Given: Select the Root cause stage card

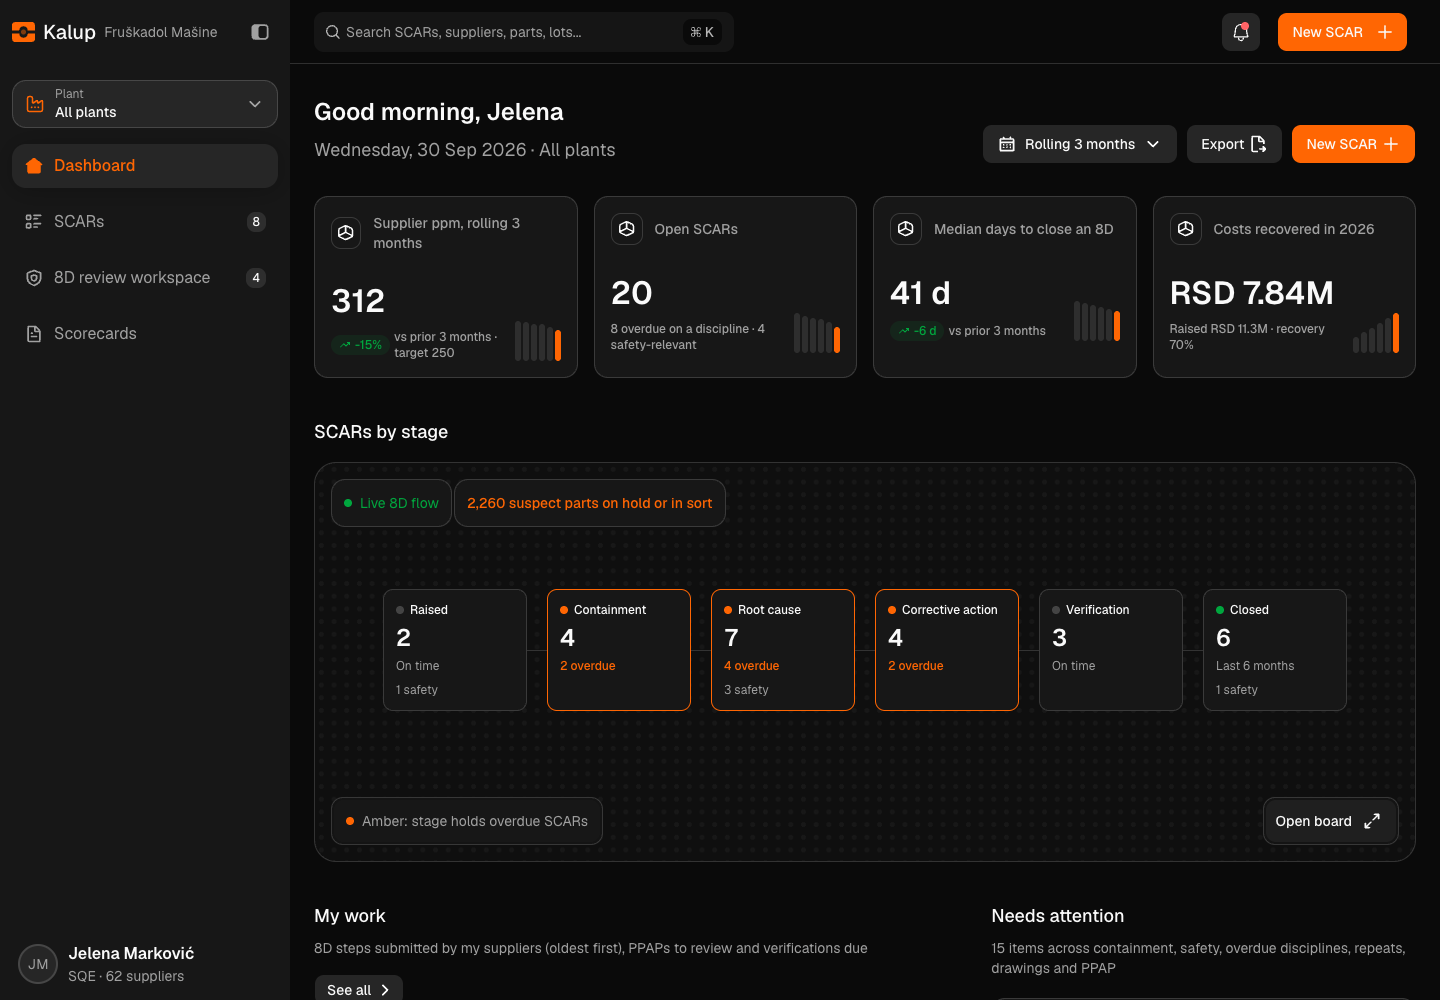Looking at the screenshot, I should 783,650.
